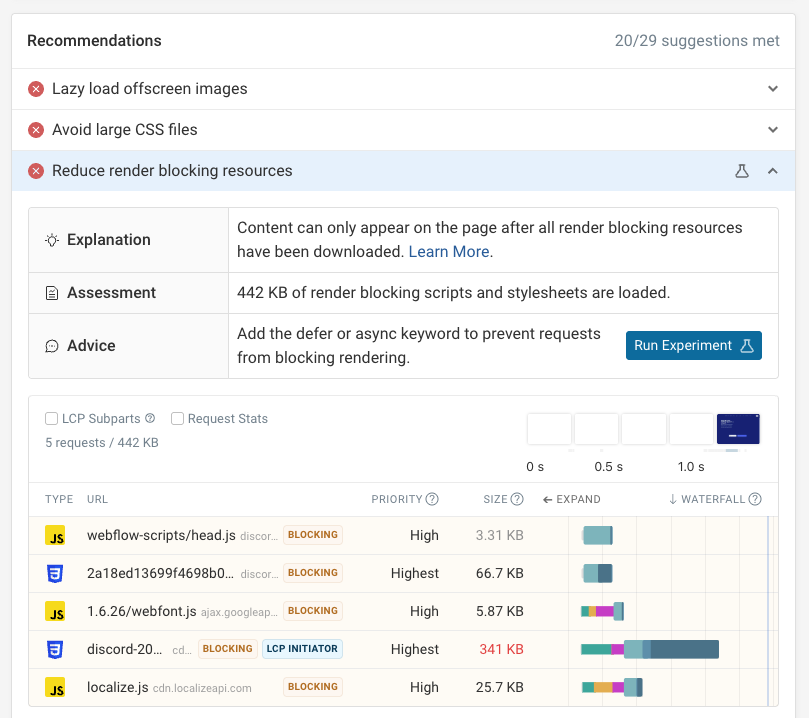Click the red error icon beside Lazy load offscreen images
Image resolution: width=809 pixels, height=718 pixels.
coord(36,89)
